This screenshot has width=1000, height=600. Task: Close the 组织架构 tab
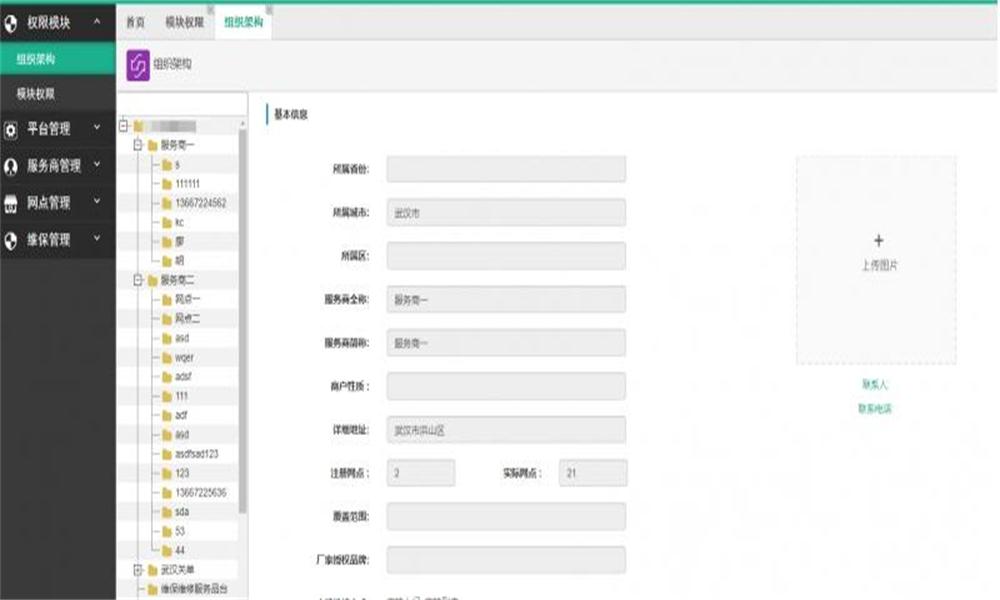click(x=268, y=9)
